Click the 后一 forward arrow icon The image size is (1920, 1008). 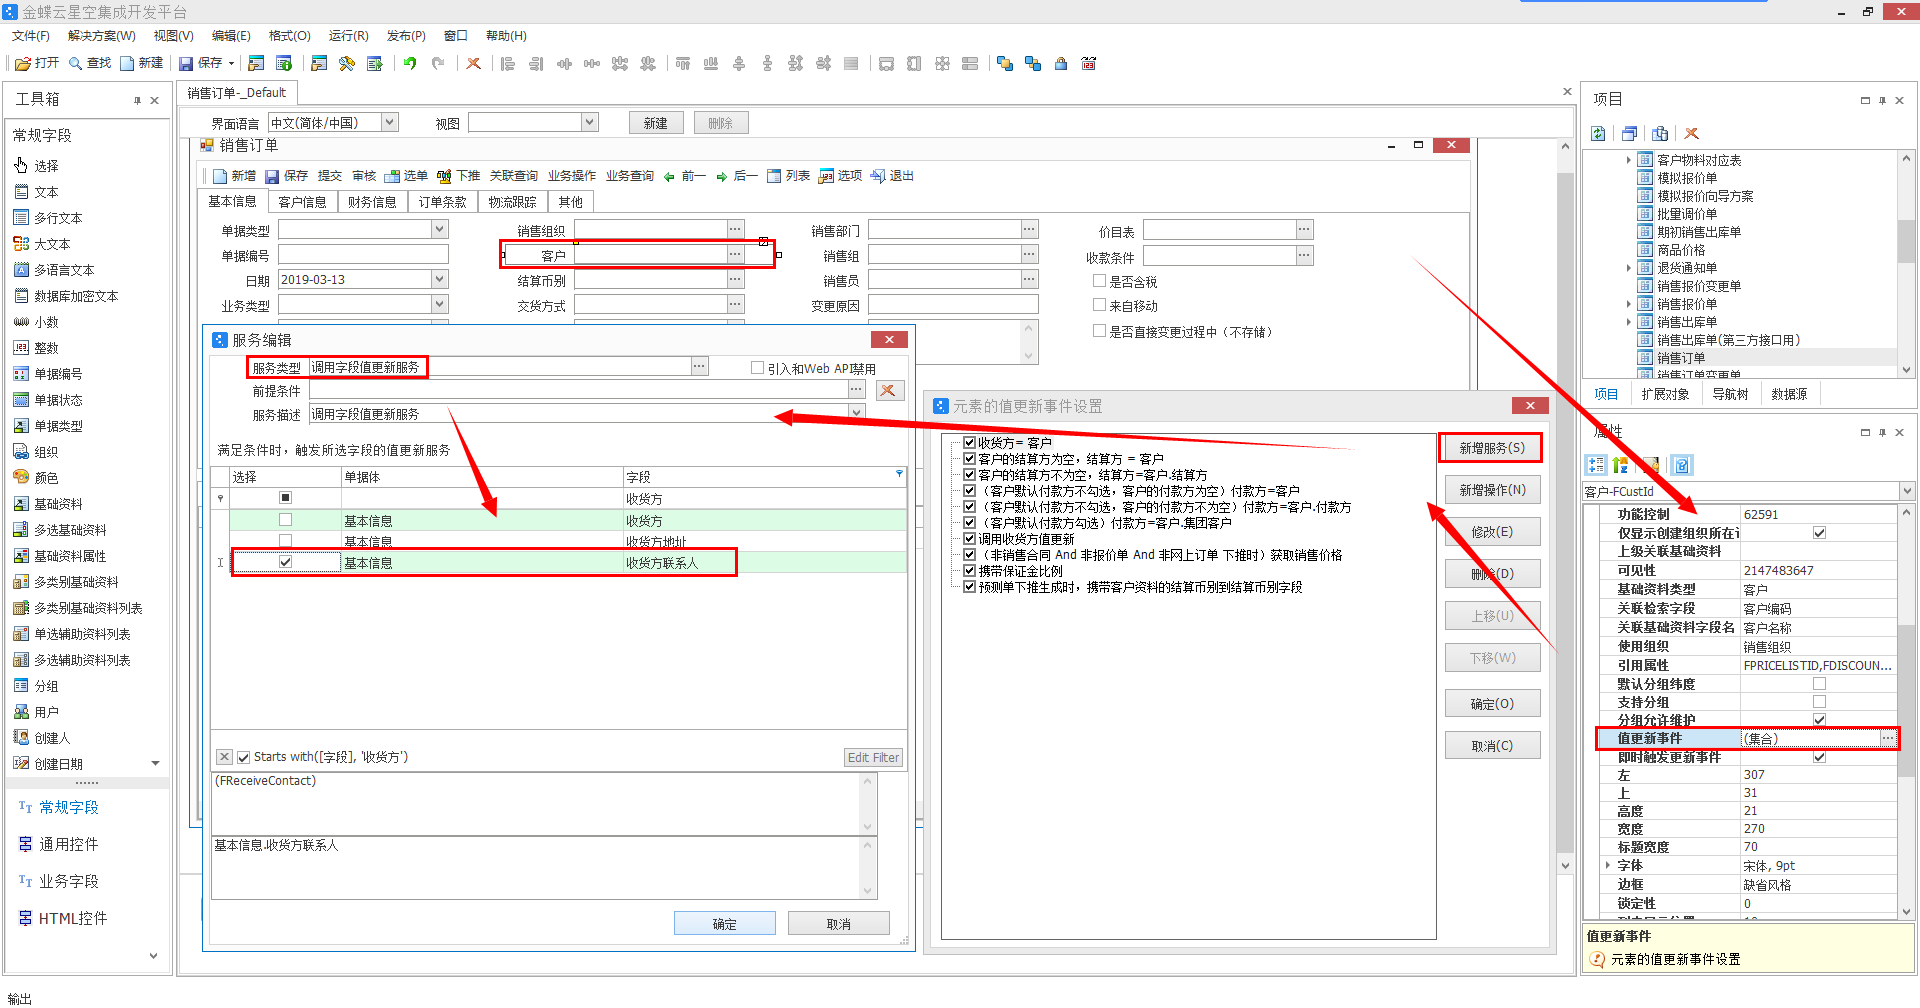click(721, 176)
